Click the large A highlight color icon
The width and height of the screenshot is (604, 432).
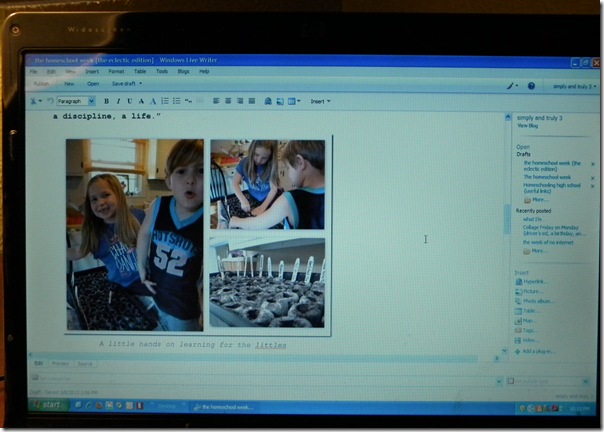(x=153, y=101)
